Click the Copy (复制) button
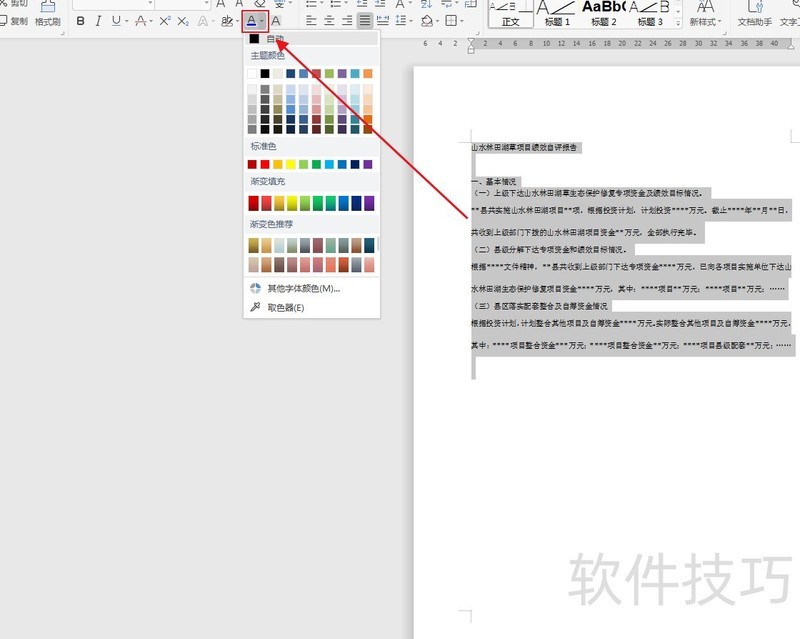Viewport: 800px width, 639px height. tap(14, 21)
